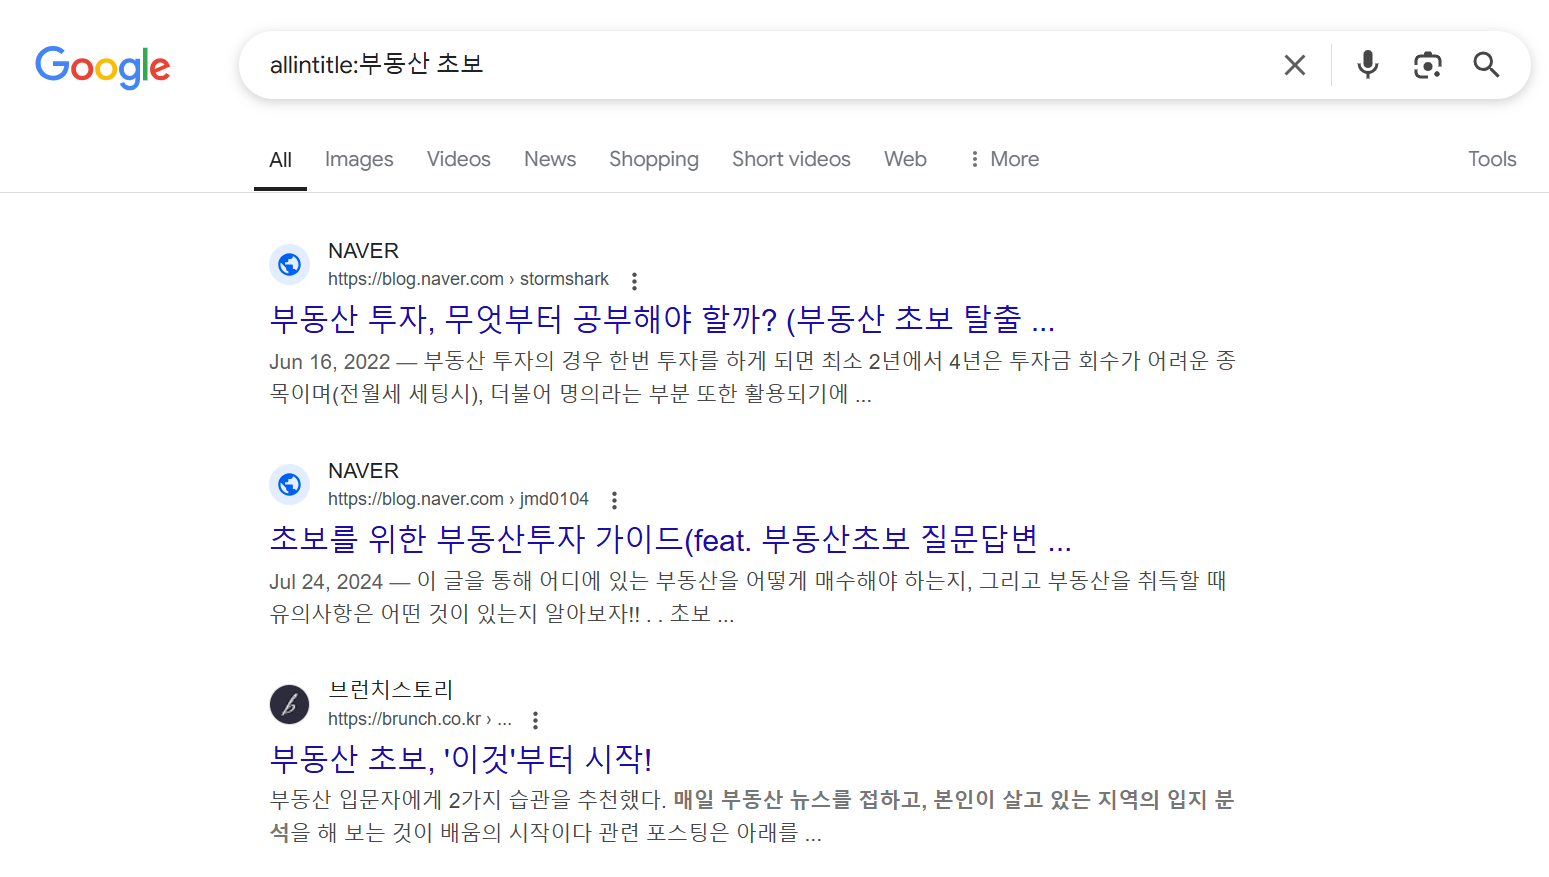Open the Web tab
The image size is (1549, 877).
tap(905, 159)
